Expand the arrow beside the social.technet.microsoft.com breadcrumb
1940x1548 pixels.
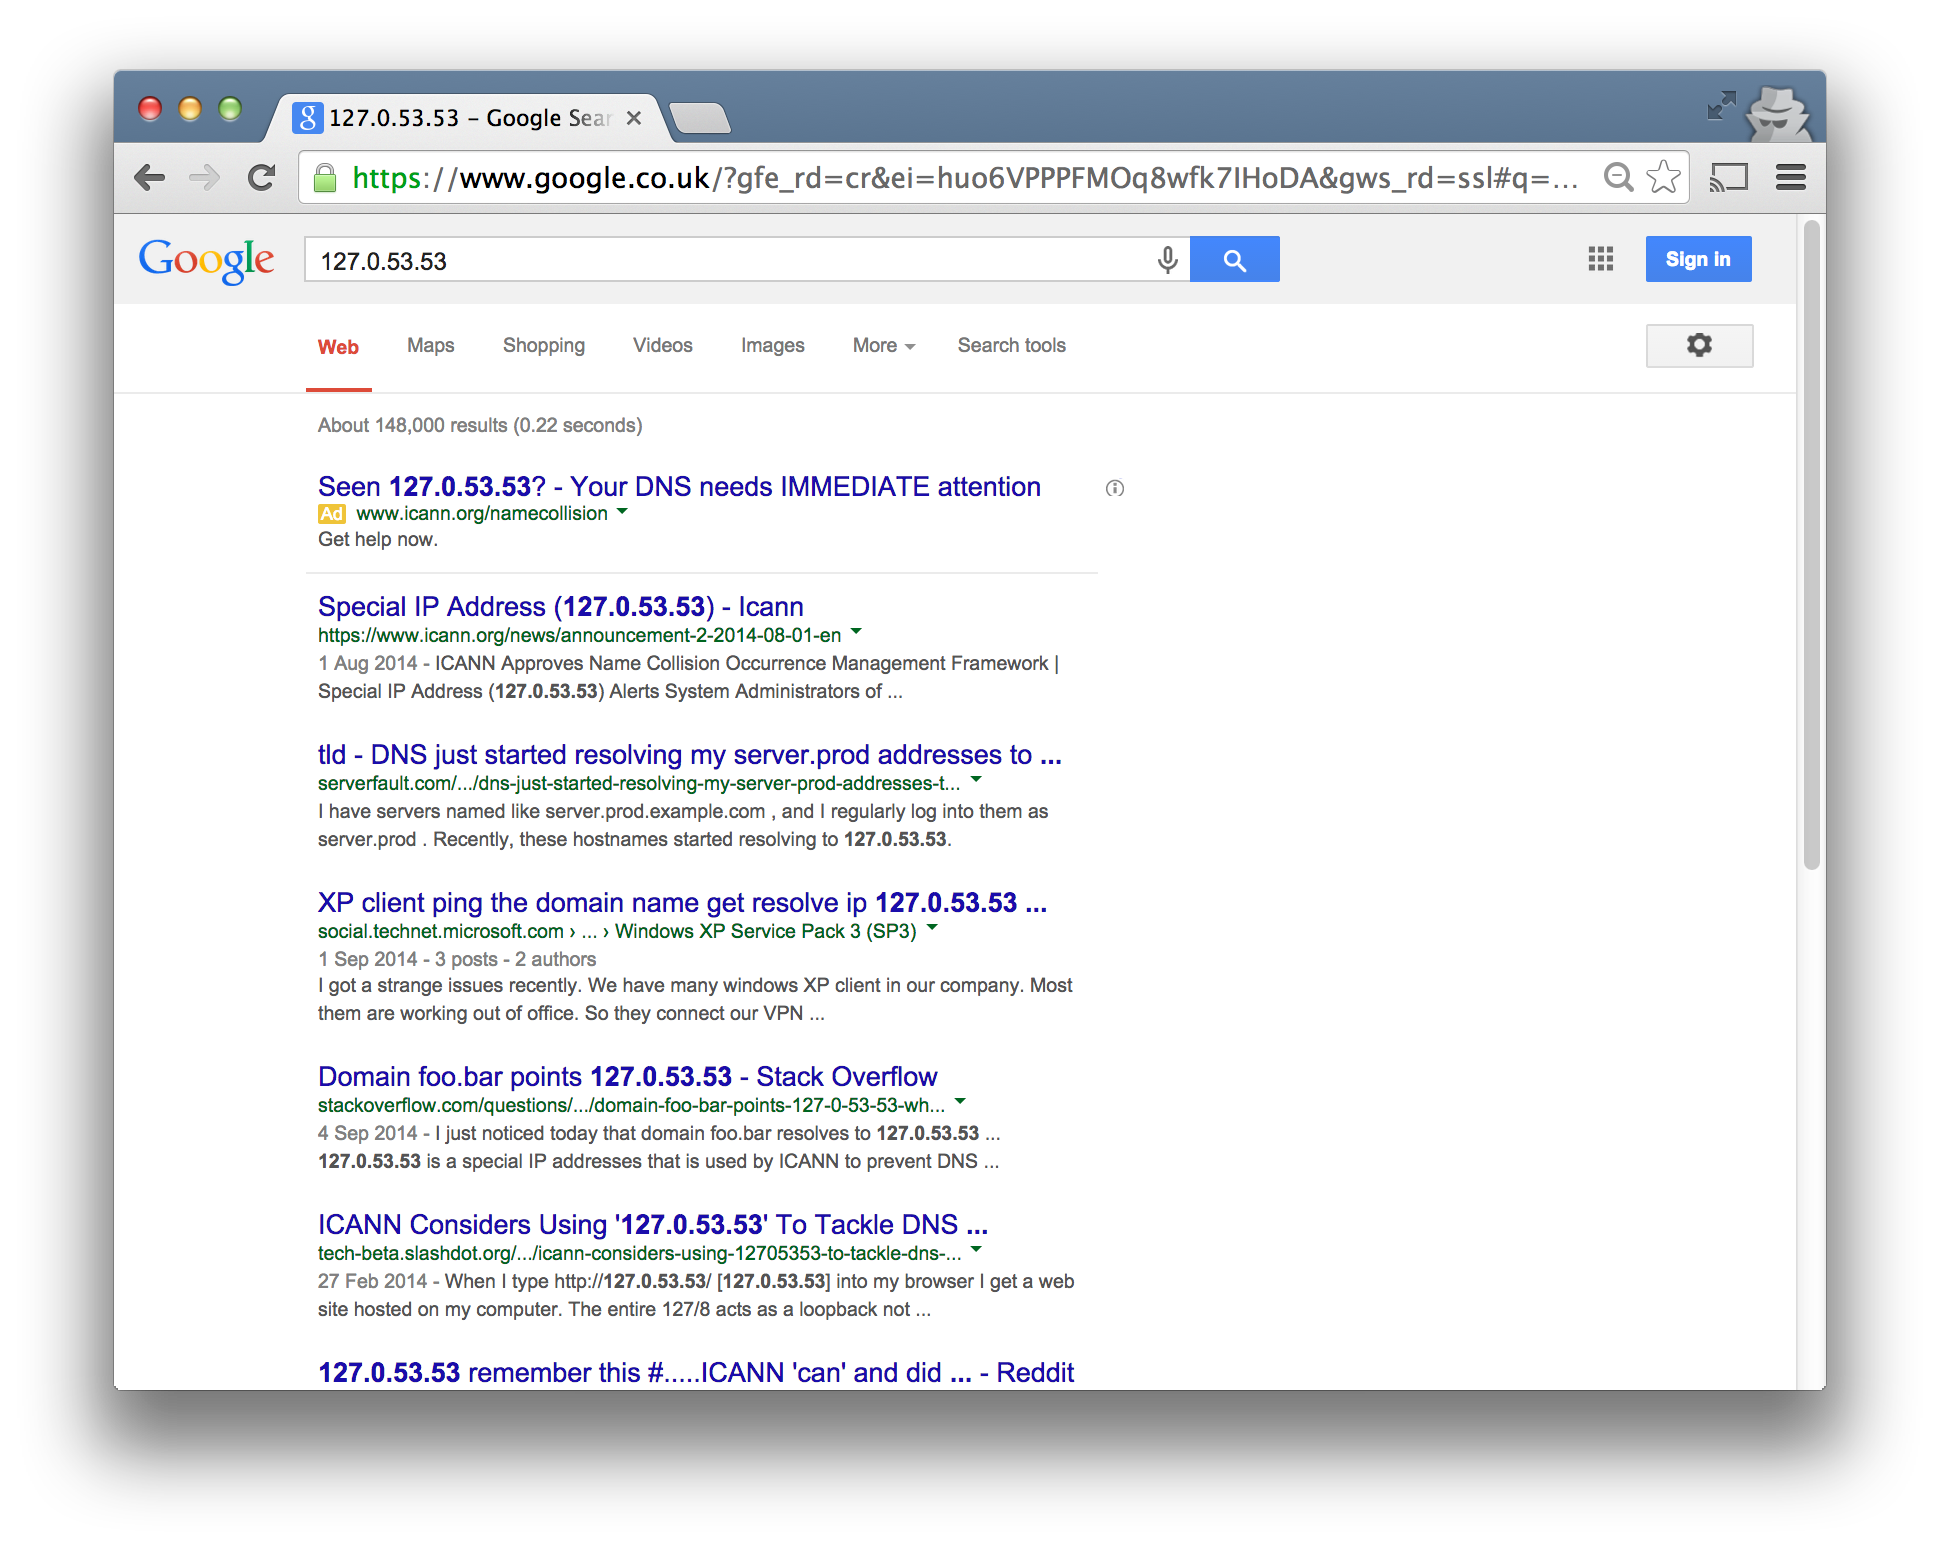[933, 930]
